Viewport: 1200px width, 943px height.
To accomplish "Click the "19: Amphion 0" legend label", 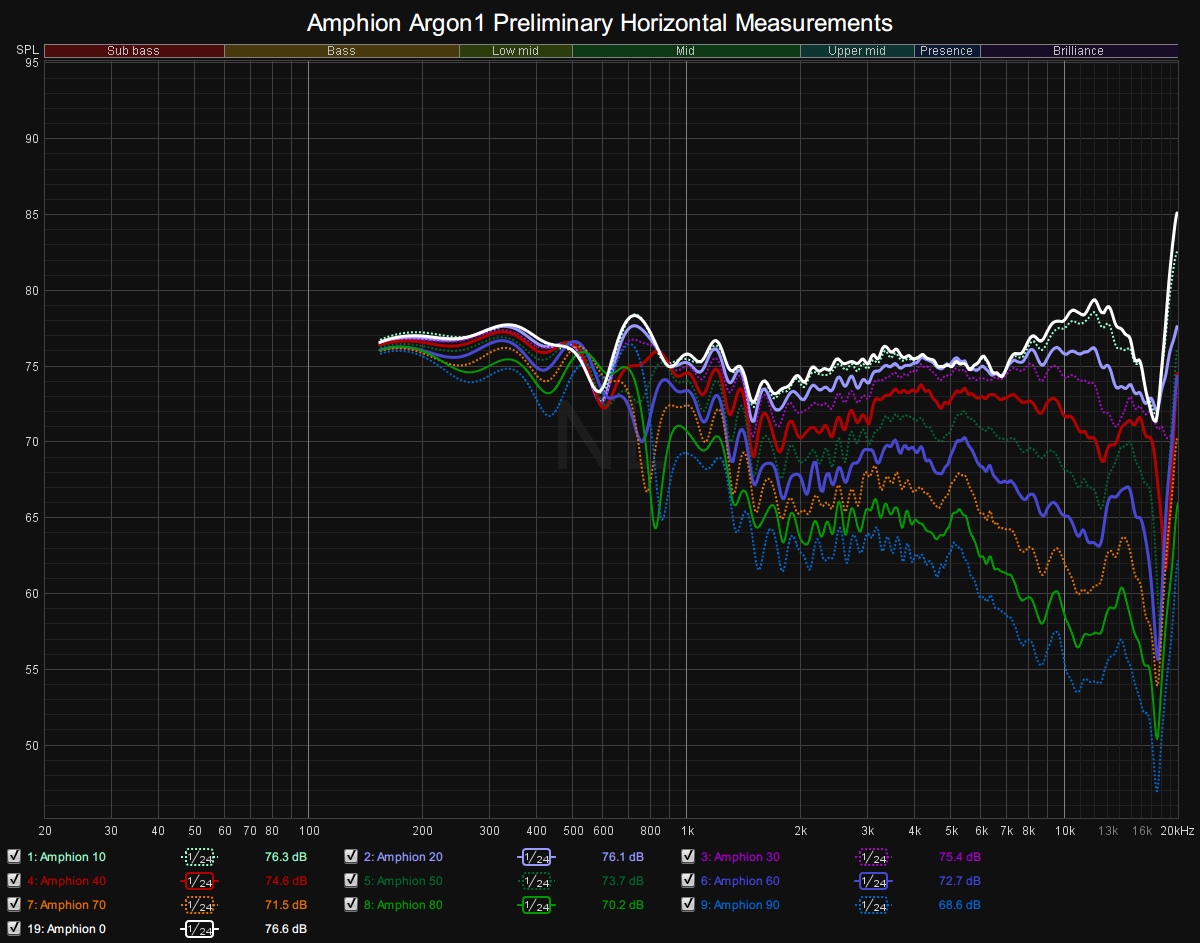I will [x=66, y=929].
